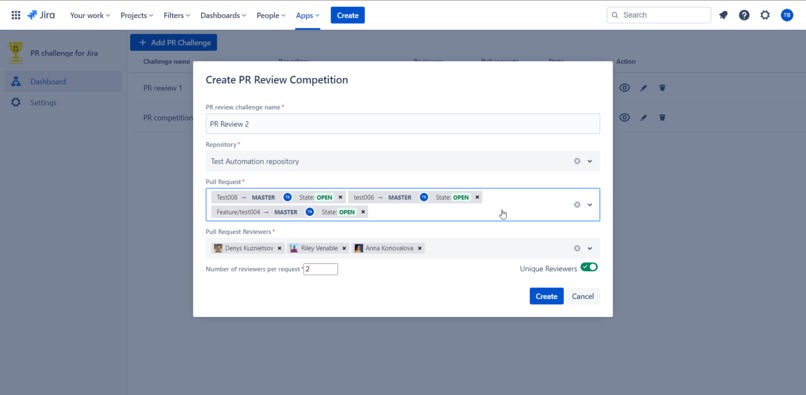This screenshot has width=806, height=395.
Task: Expand the Repository dropdown
Action: pyautogui.click(x=590, y=161)
